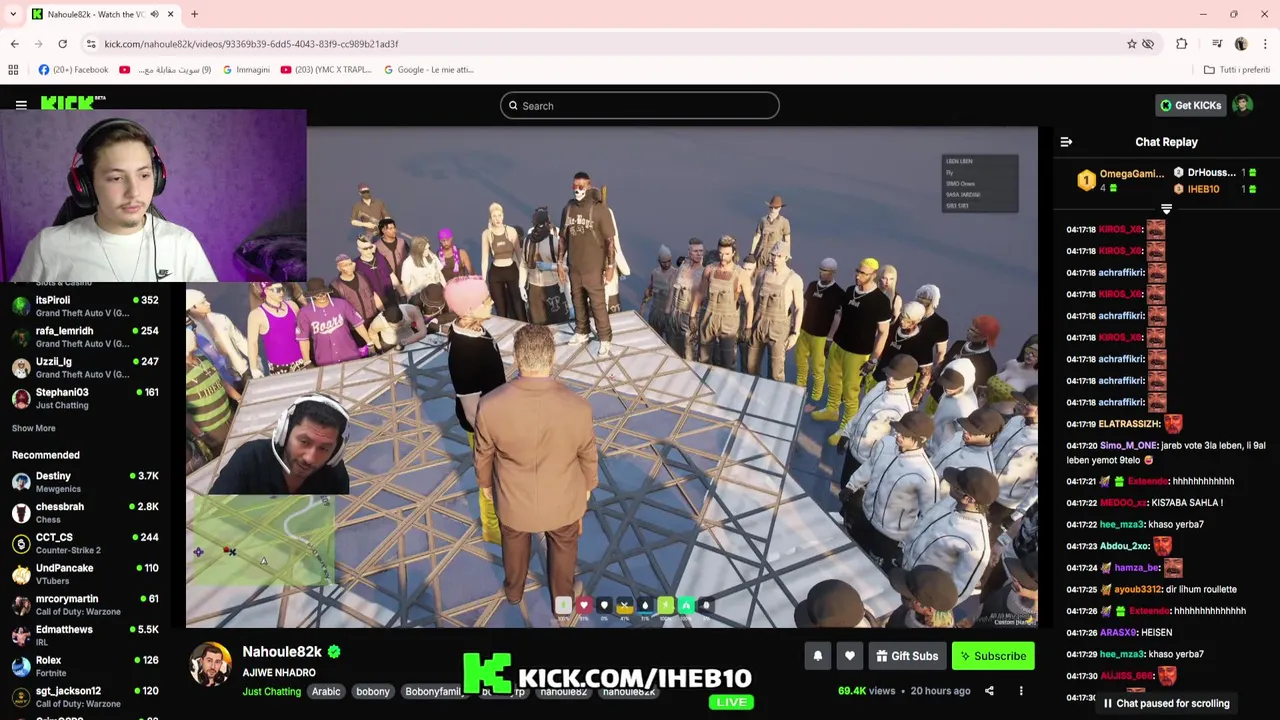Click the crossed-eye tracking protection icon
The height and width of the screenshot is (720, 1280).
(1148, 44)
